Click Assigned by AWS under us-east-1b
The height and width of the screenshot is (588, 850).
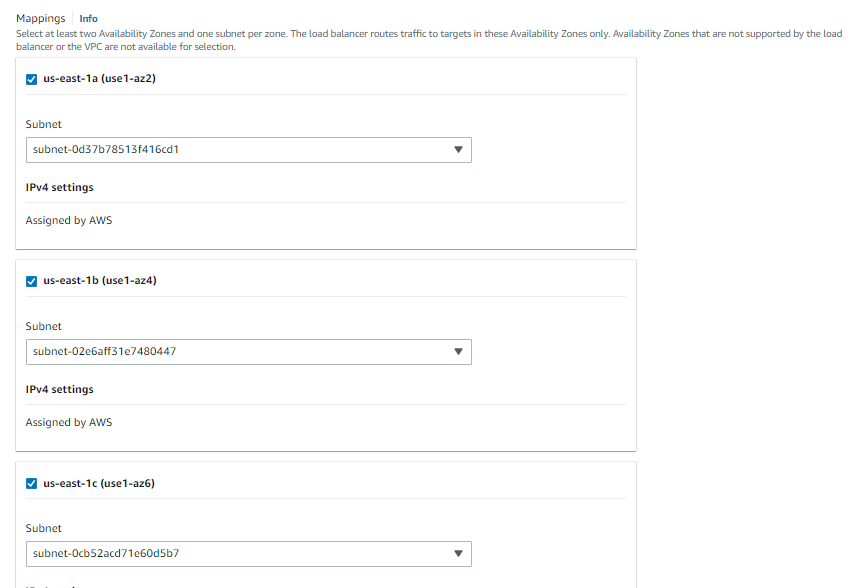69,423
